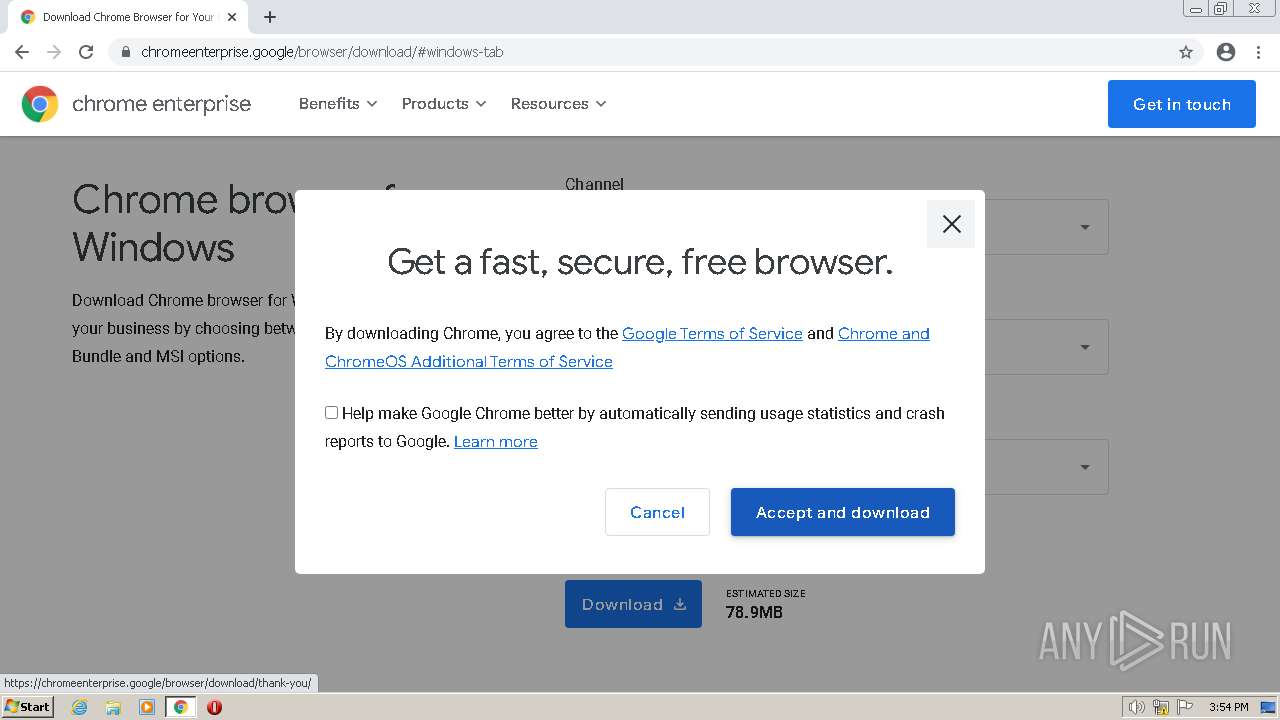Screen dimensions: 1280x720
Task: Click the action center flag tray icon
Action: (x=1185, y=707)
